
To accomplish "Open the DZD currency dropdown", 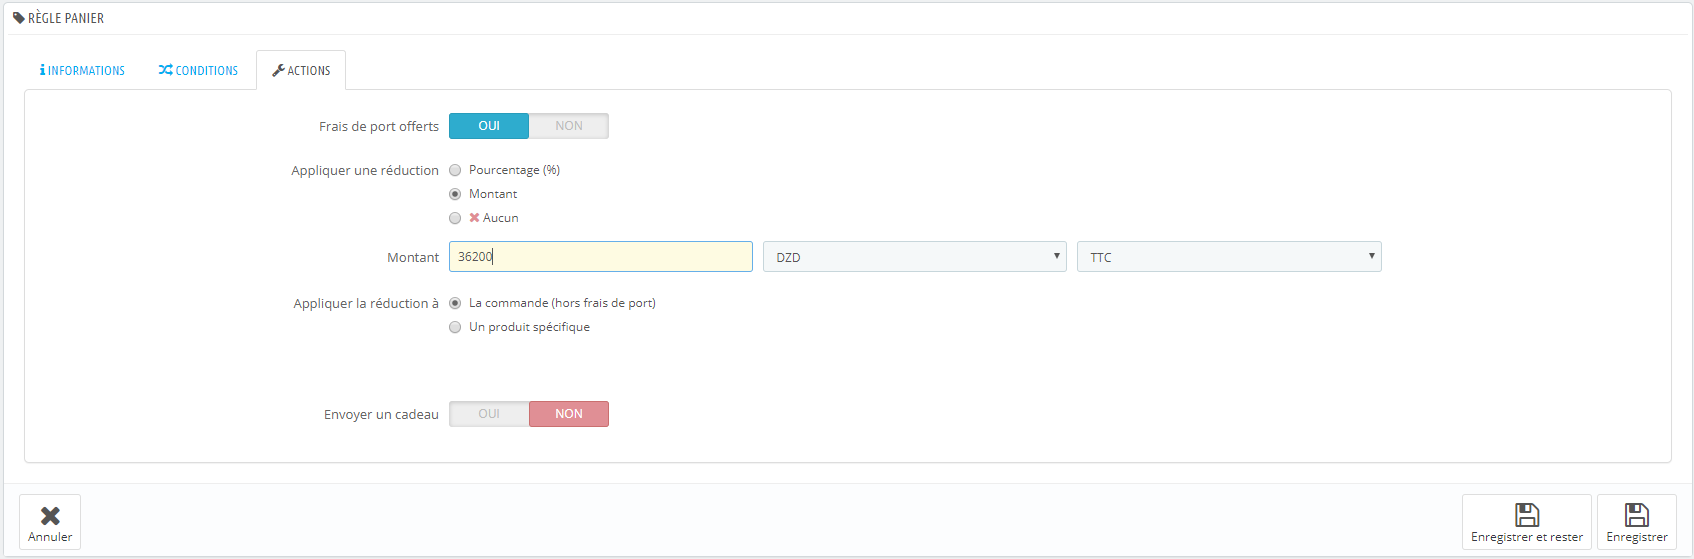I will pos(915,257).
